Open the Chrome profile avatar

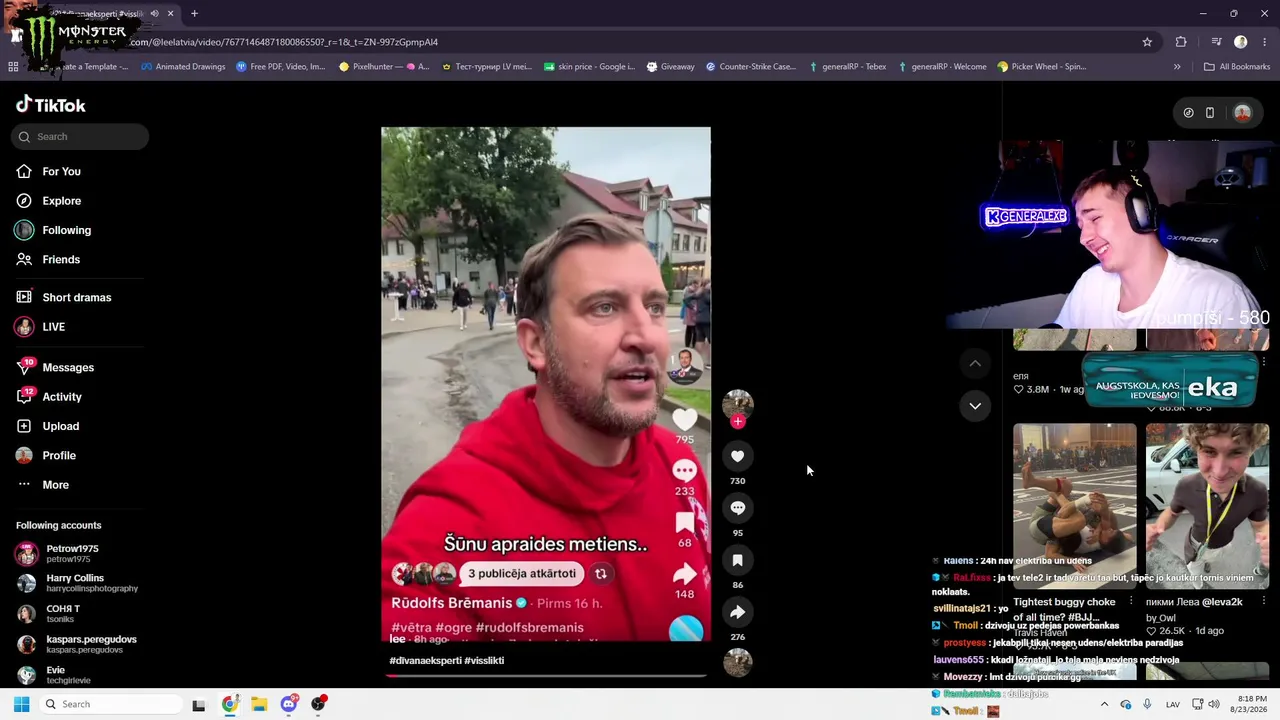point(1241,42)
